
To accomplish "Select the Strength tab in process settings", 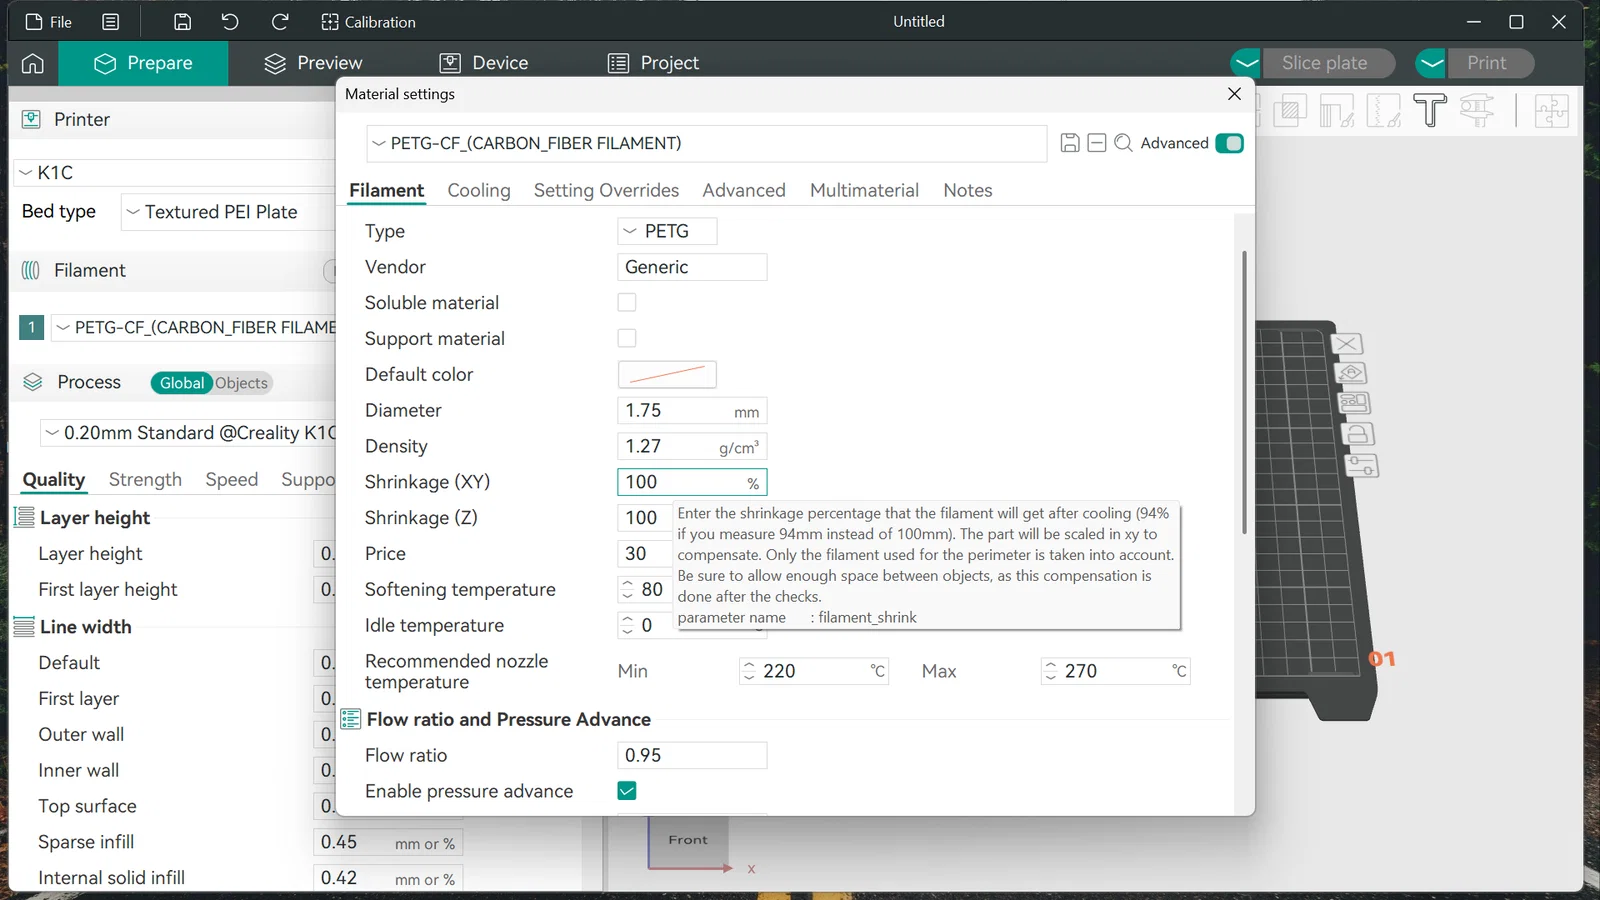I will [145, 480].
